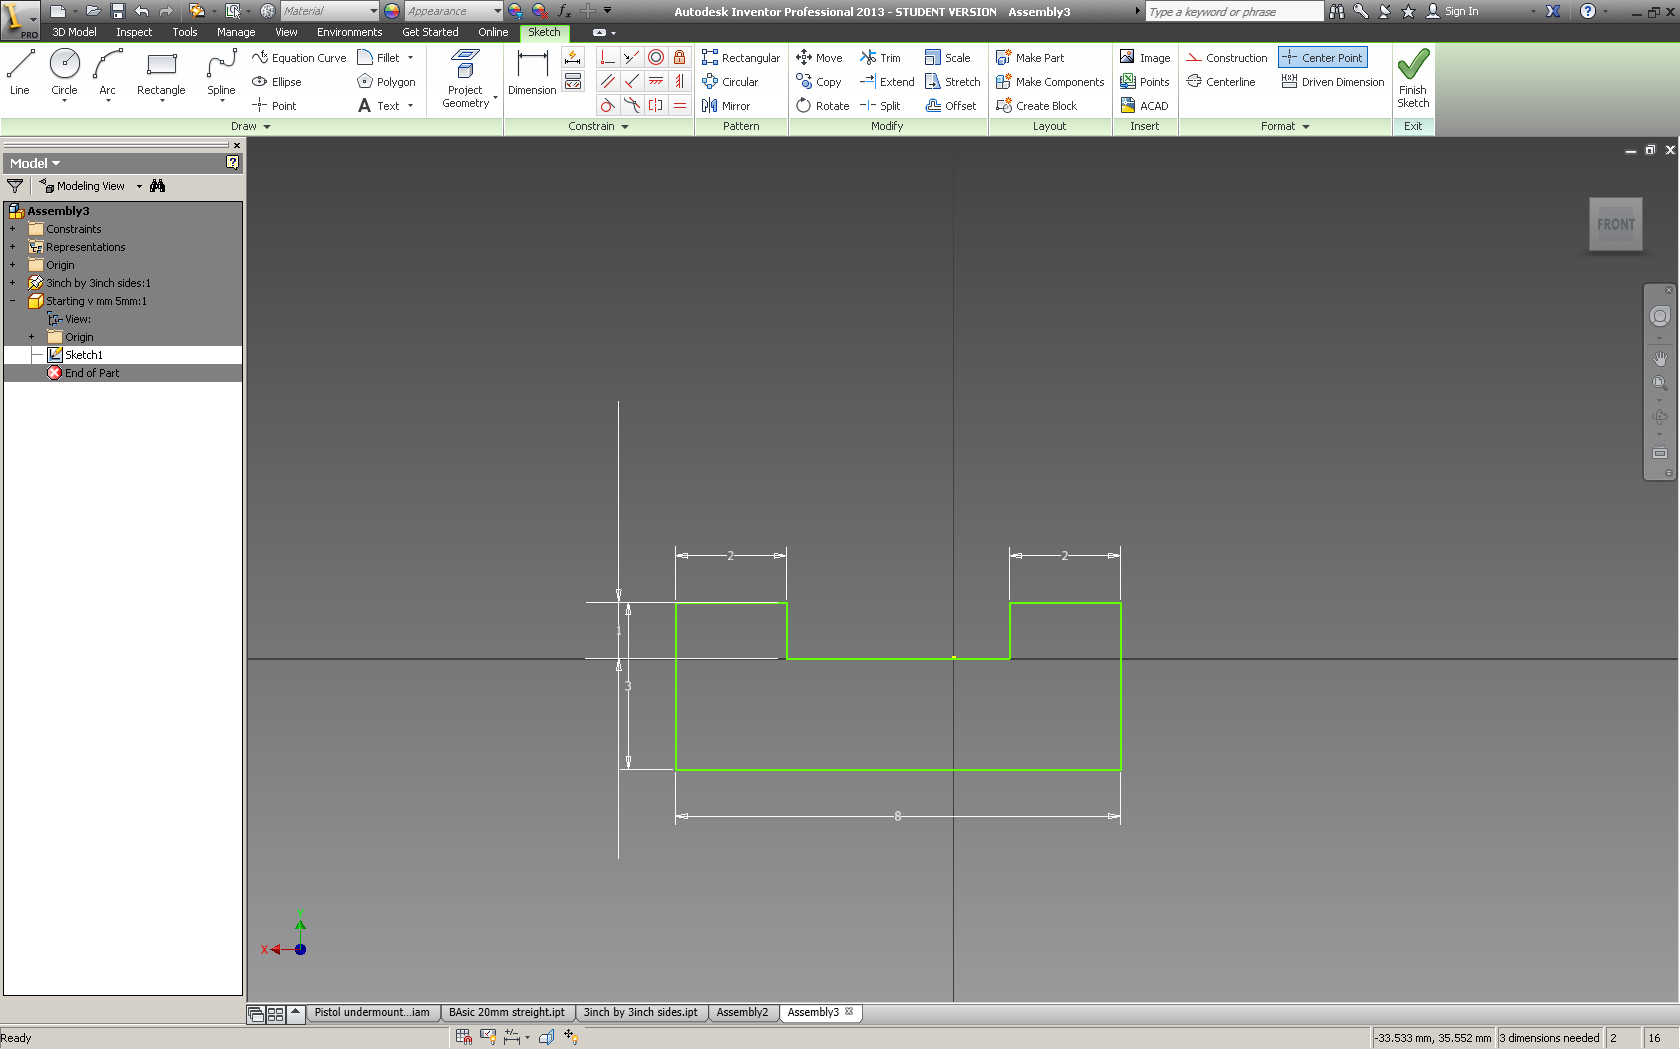Select the Offset tool
The height and width of the screenshot is (1050, 1680).
tap(951, 106)
